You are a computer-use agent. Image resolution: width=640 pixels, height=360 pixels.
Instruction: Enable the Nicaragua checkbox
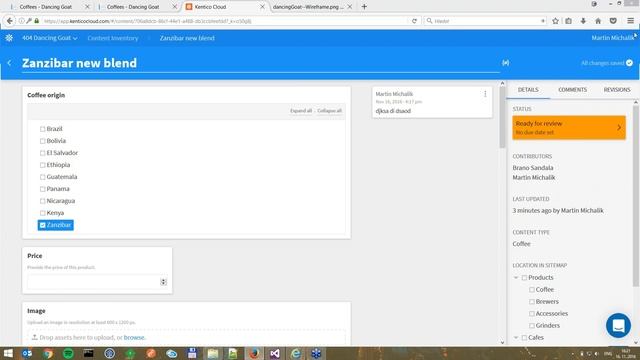(x=42, y=201)
